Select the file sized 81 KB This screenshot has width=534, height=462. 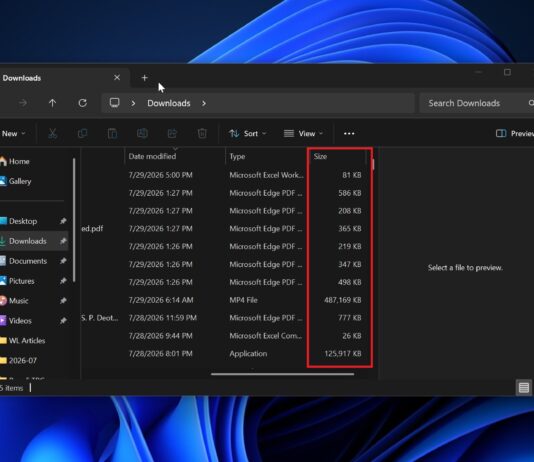pos(227,175)
